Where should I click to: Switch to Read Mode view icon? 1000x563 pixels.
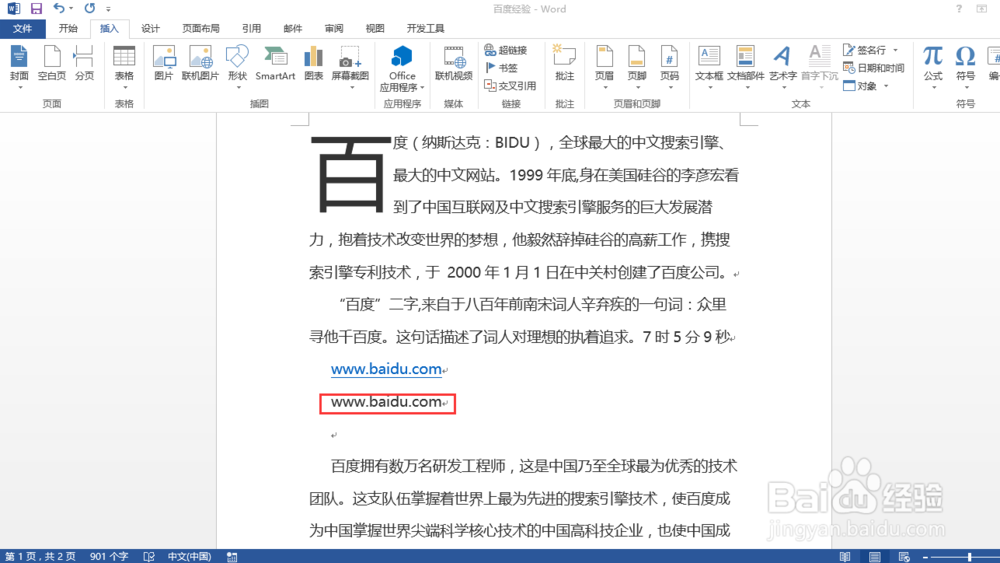845,557
